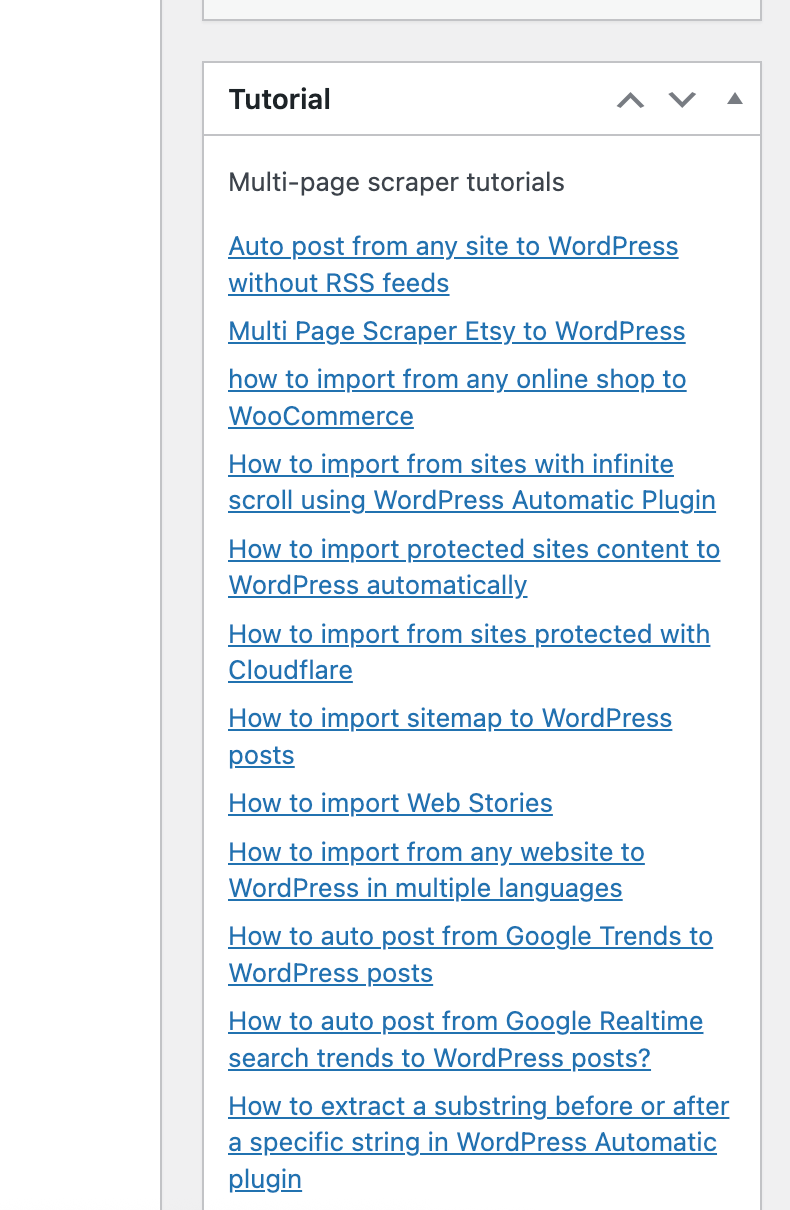Open the Google Trends auto post tutorial
This screenshot has height=1210, width=790.
tap(470, 937)
